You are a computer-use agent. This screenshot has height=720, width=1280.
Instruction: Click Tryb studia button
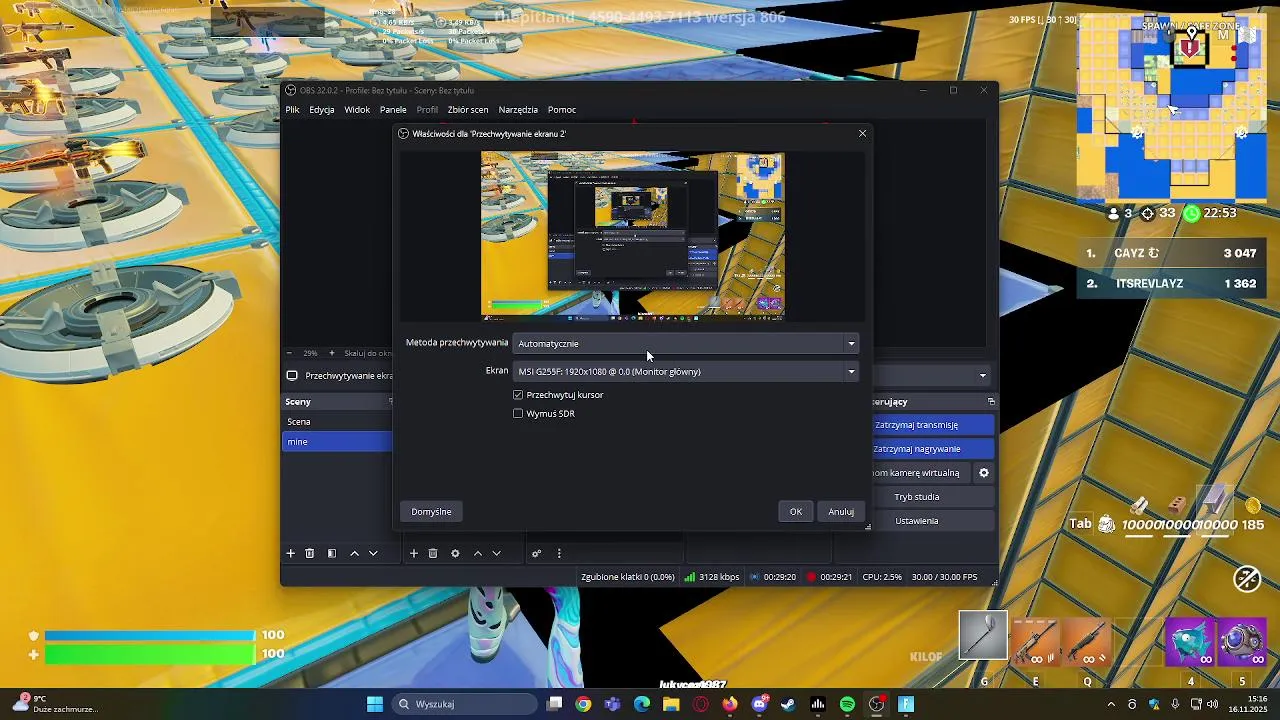(933, 497)
